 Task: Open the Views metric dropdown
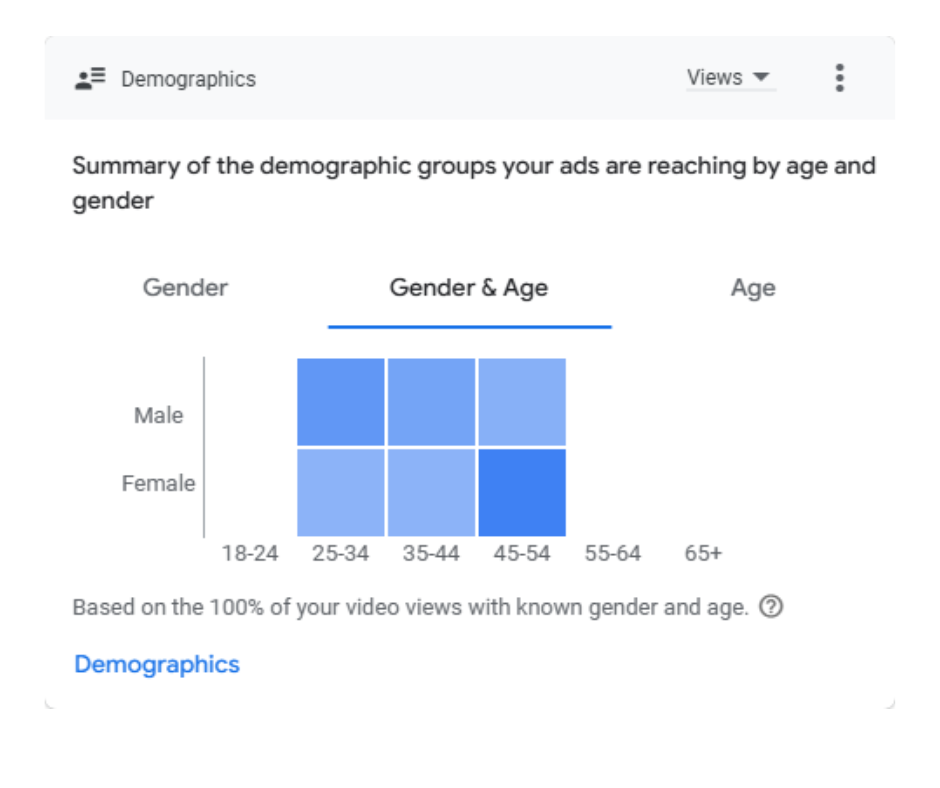729,78
